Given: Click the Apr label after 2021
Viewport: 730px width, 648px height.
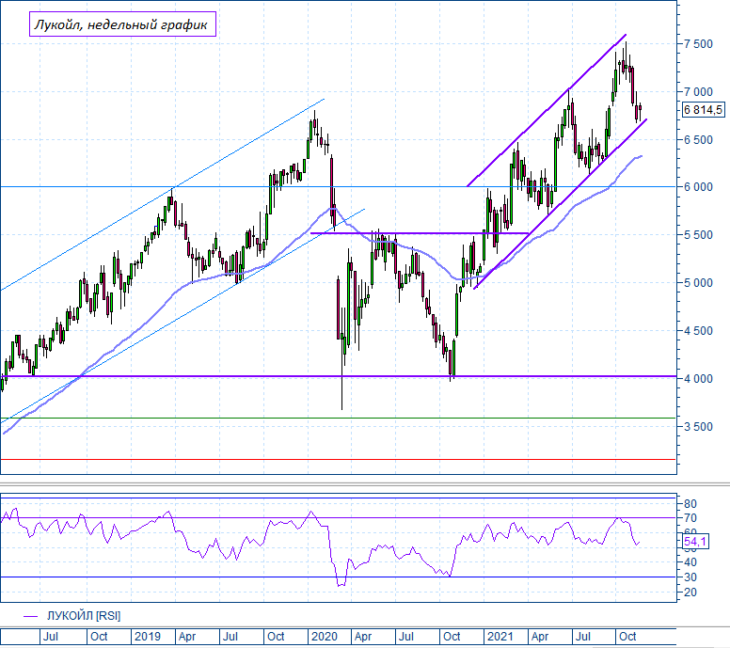Looking at the screenshot, I should coord(540,636).
